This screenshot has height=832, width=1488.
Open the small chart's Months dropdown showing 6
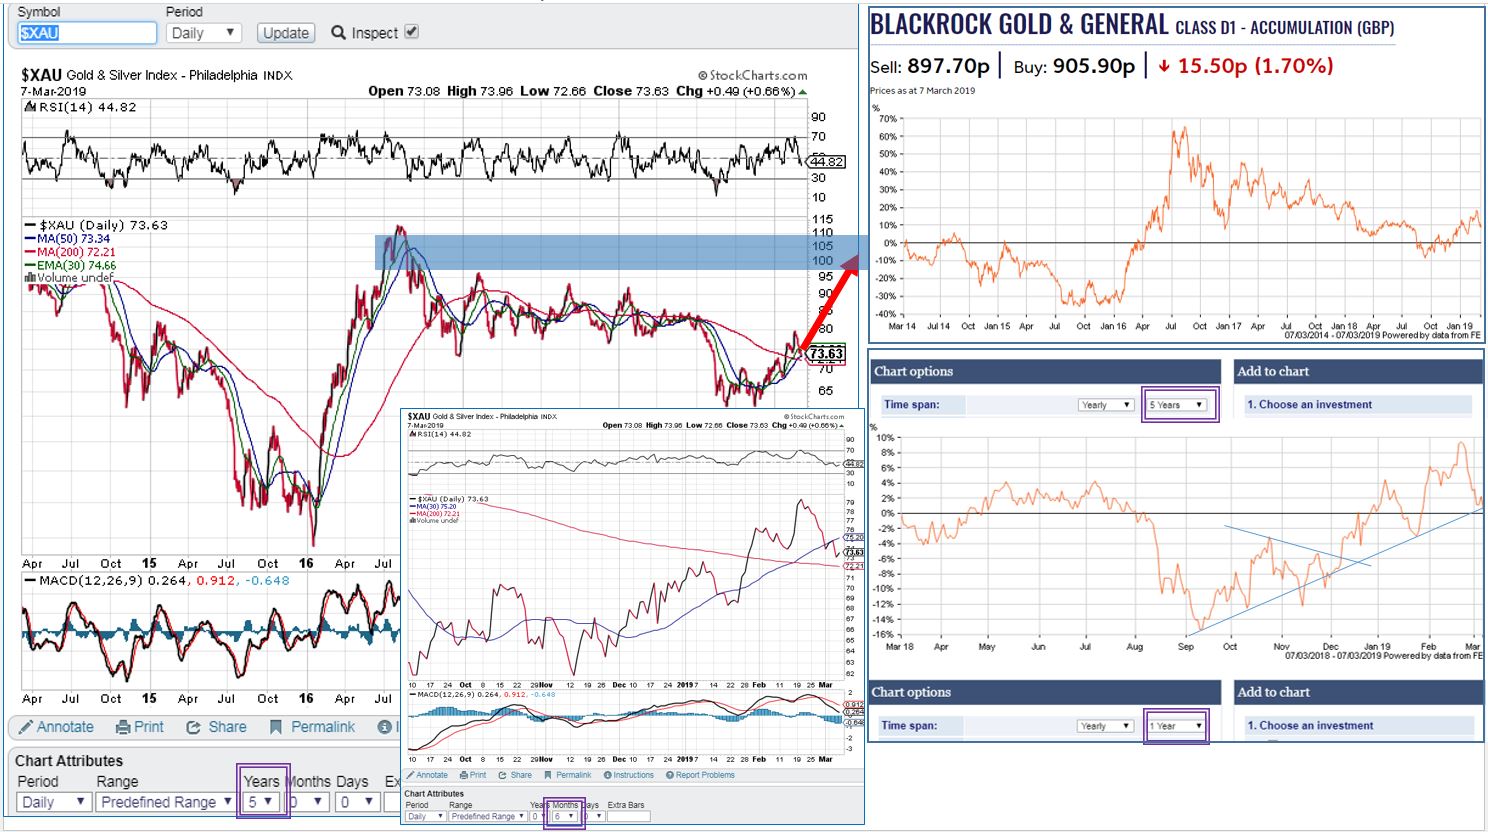tap(565, 816)
